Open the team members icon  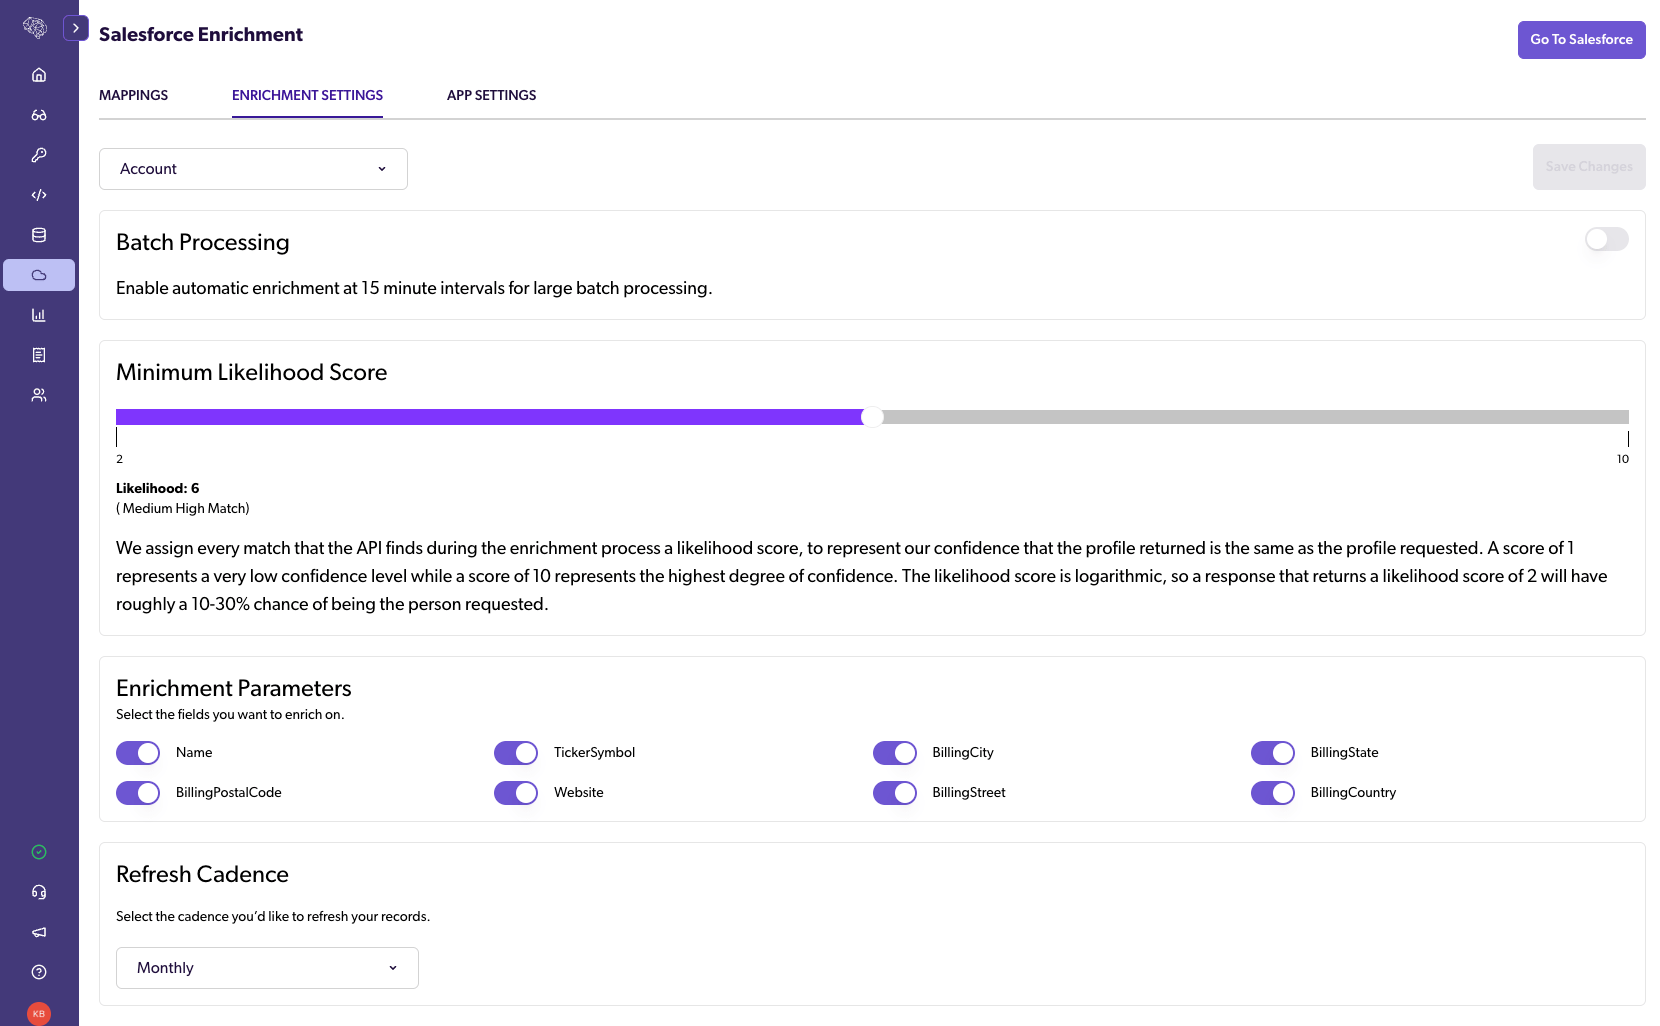(39, 395)
